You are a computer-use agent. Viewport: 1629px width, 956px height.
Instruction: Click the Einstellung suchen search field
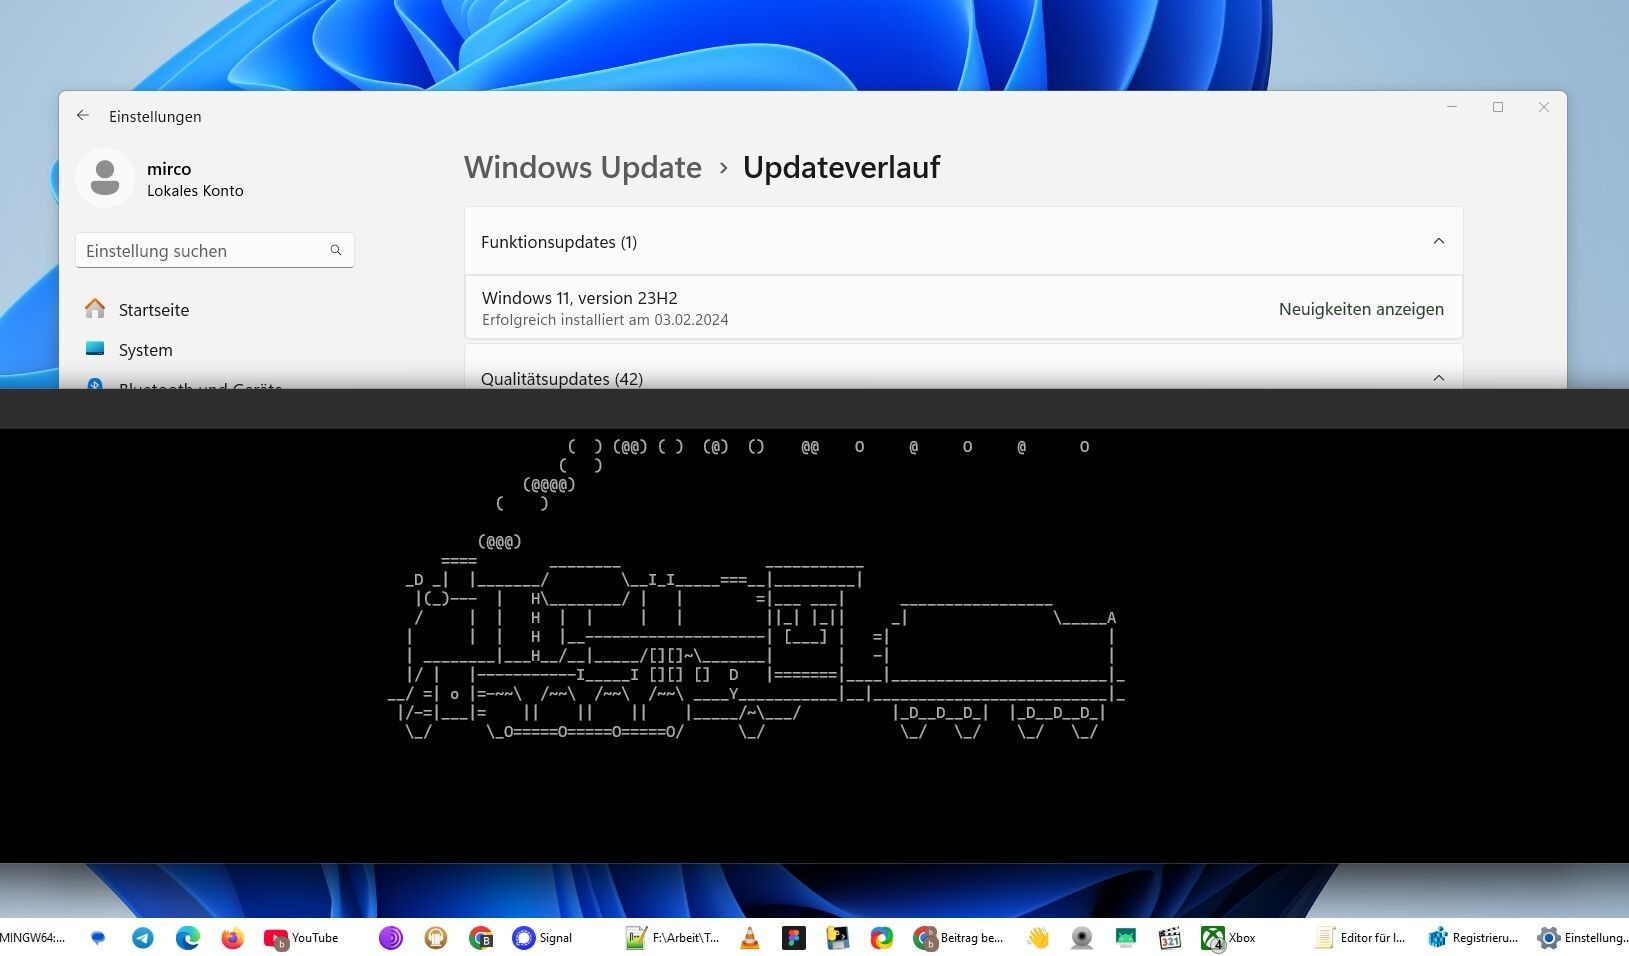[x=205, y=251]
